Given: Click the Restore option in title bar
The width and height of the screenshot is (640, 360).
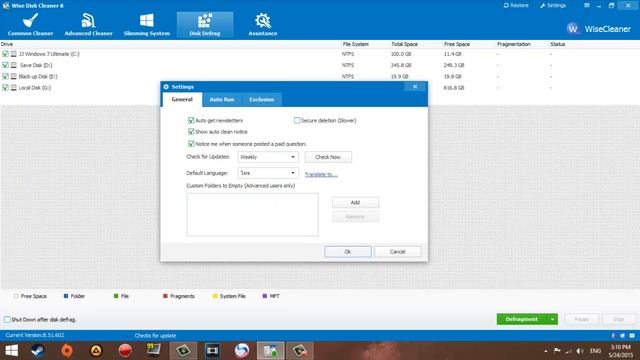Looking at the screenshot, I should (x=516, y=5).
